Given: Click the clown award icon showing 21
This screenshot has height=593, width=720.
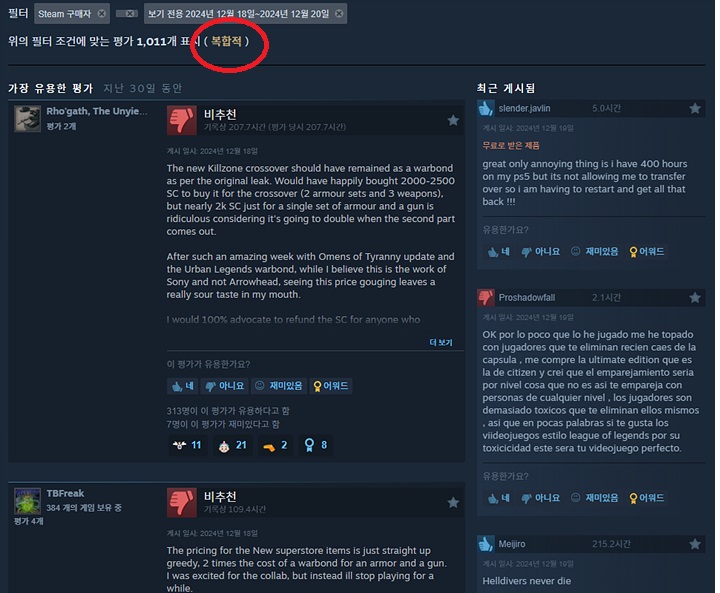Looking at the screenshot, I should [232, 445].
